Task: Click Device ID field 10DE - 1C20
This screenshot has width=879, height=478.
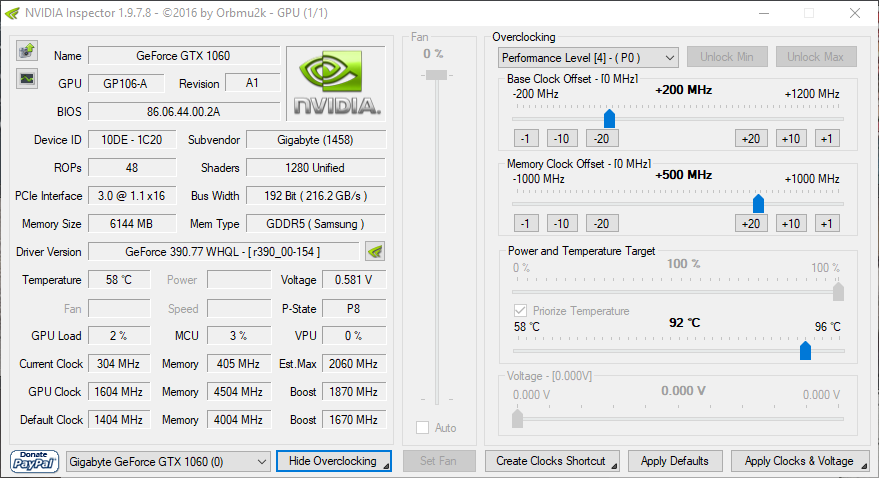Action: [x=132, y=140]
